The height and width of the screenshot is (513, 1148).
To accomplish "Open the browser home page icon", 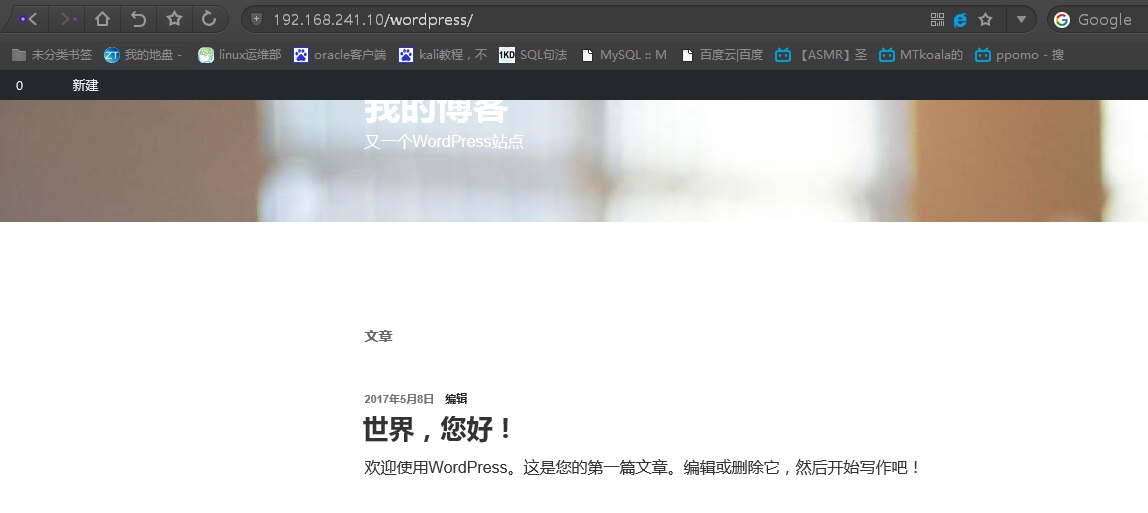I will (x=102, y=19).
